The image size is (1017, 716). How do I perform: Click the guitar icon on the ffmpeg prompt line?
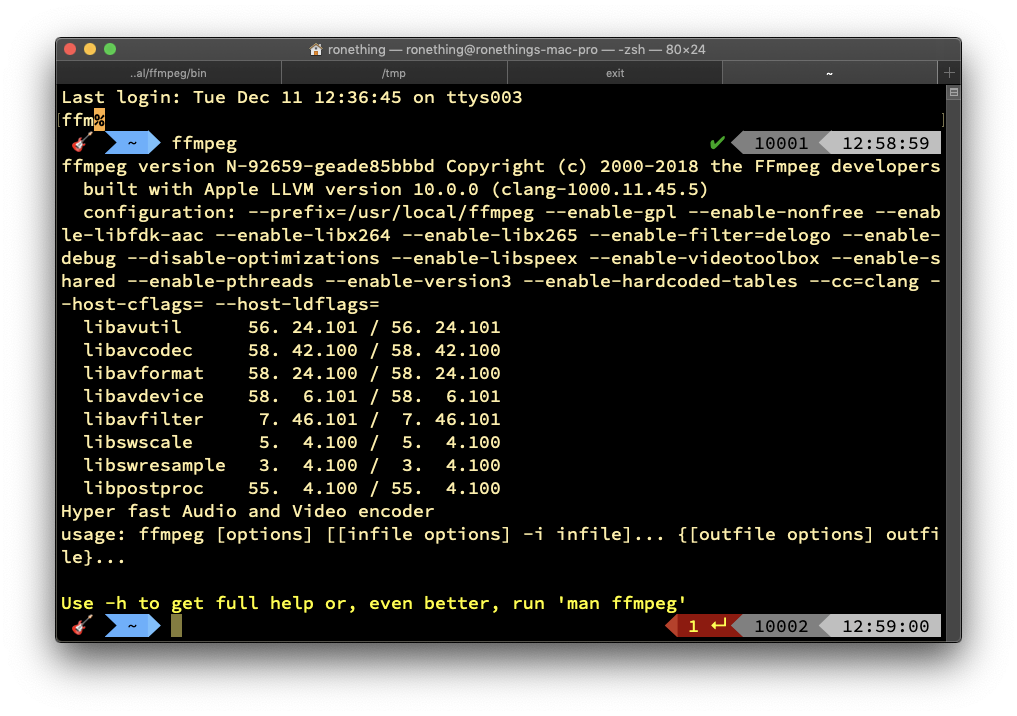tap(82, 144)
